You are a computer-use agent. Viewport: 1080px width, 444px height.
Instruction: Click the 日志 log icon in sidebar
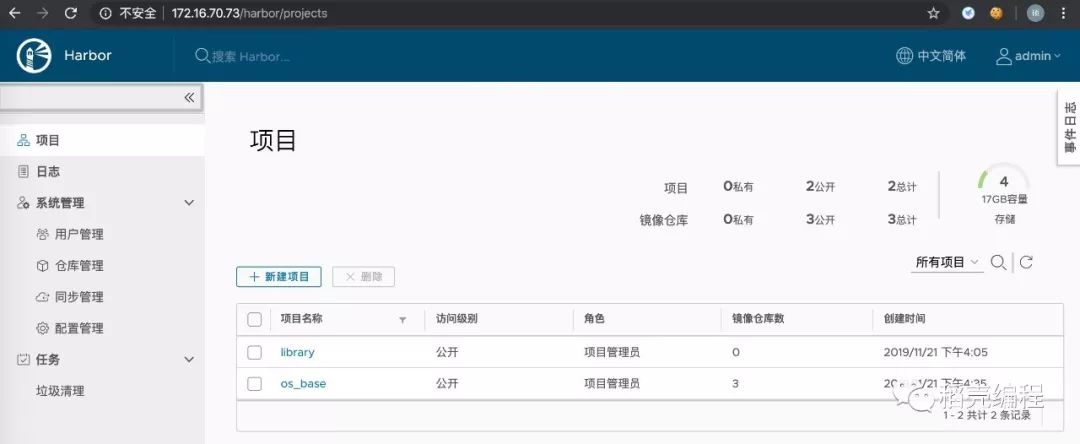23,171
